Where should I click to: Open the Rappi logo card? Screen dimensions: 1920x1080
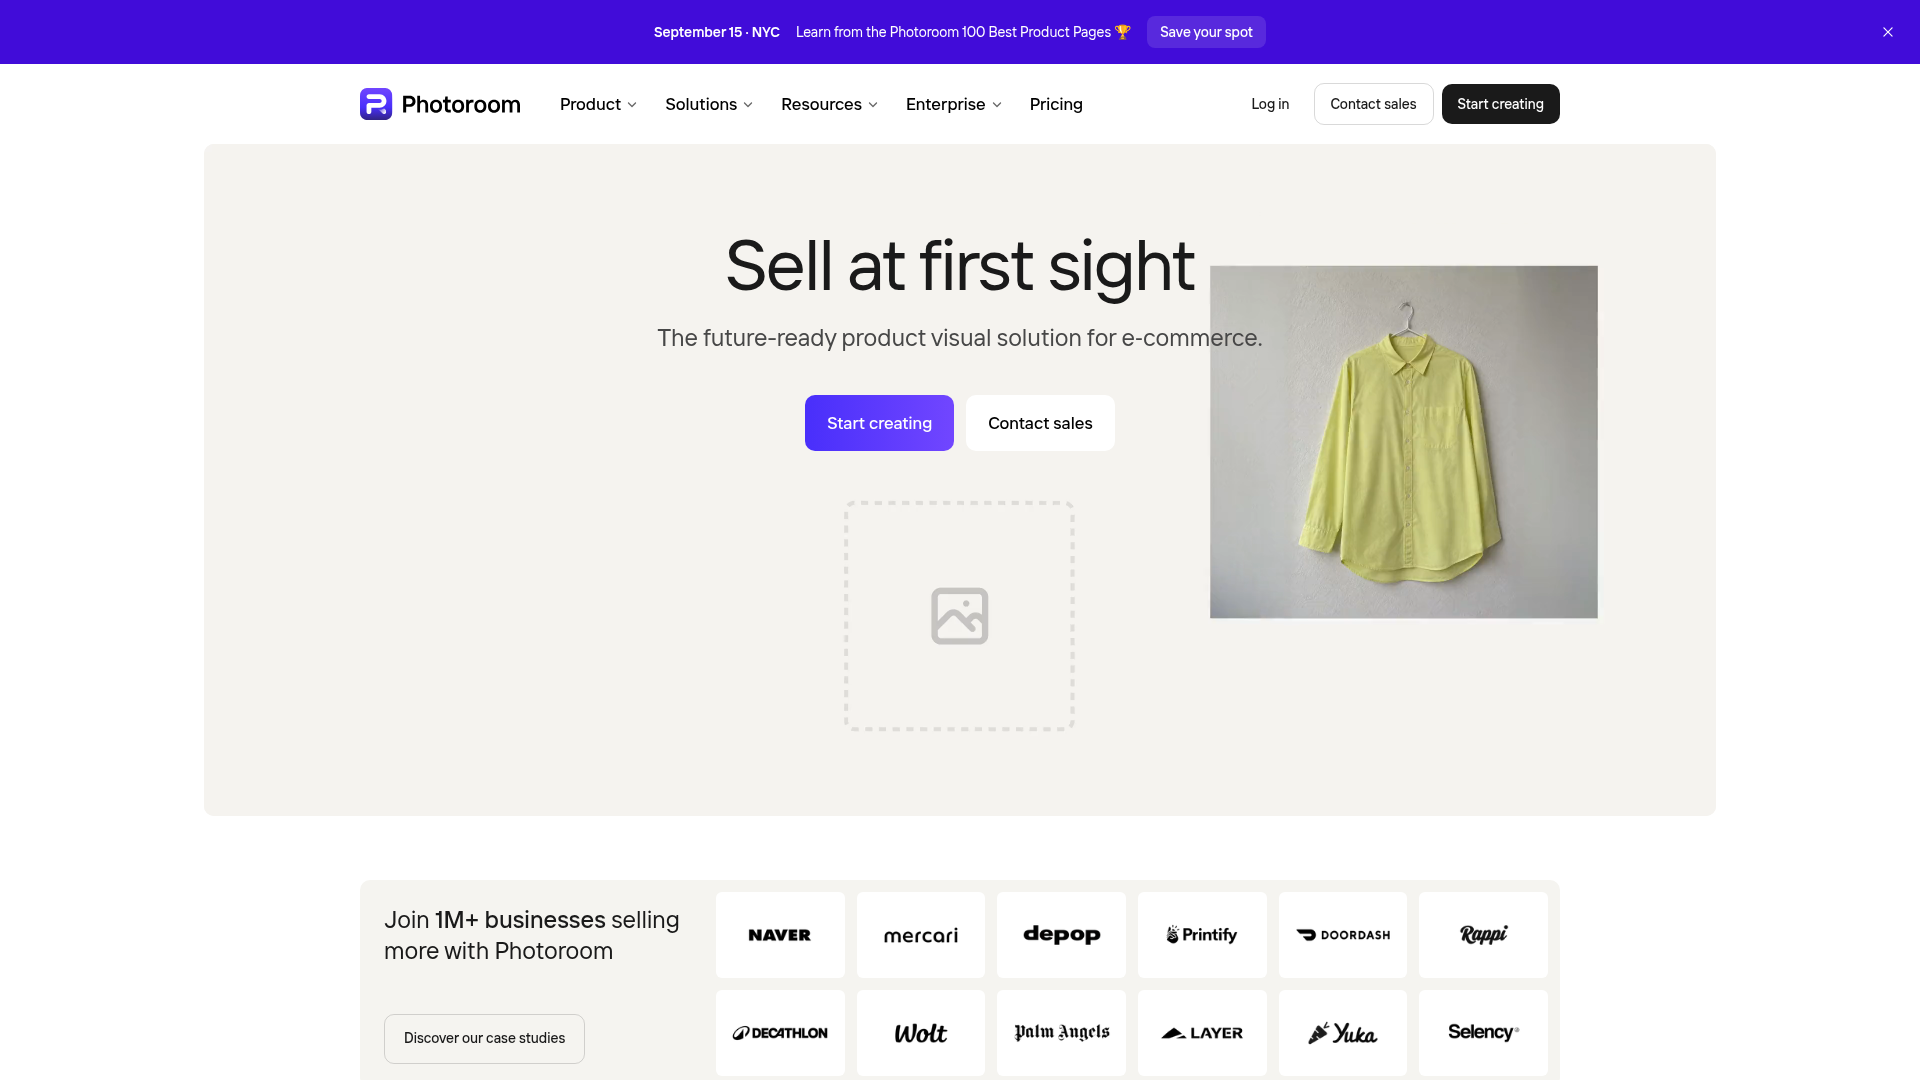(1483, 935)
